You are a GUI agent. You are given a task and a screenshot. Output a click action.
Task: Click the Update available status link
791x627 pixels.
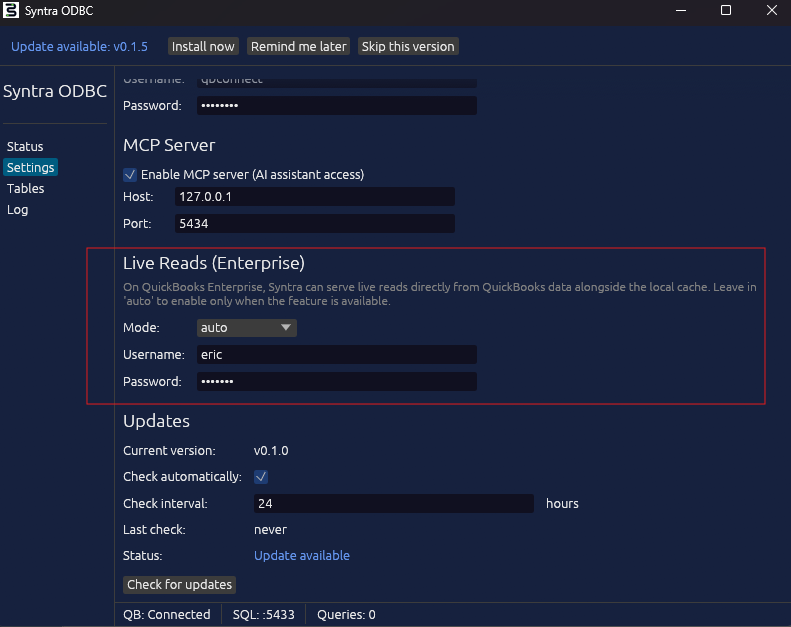point(302,555)
